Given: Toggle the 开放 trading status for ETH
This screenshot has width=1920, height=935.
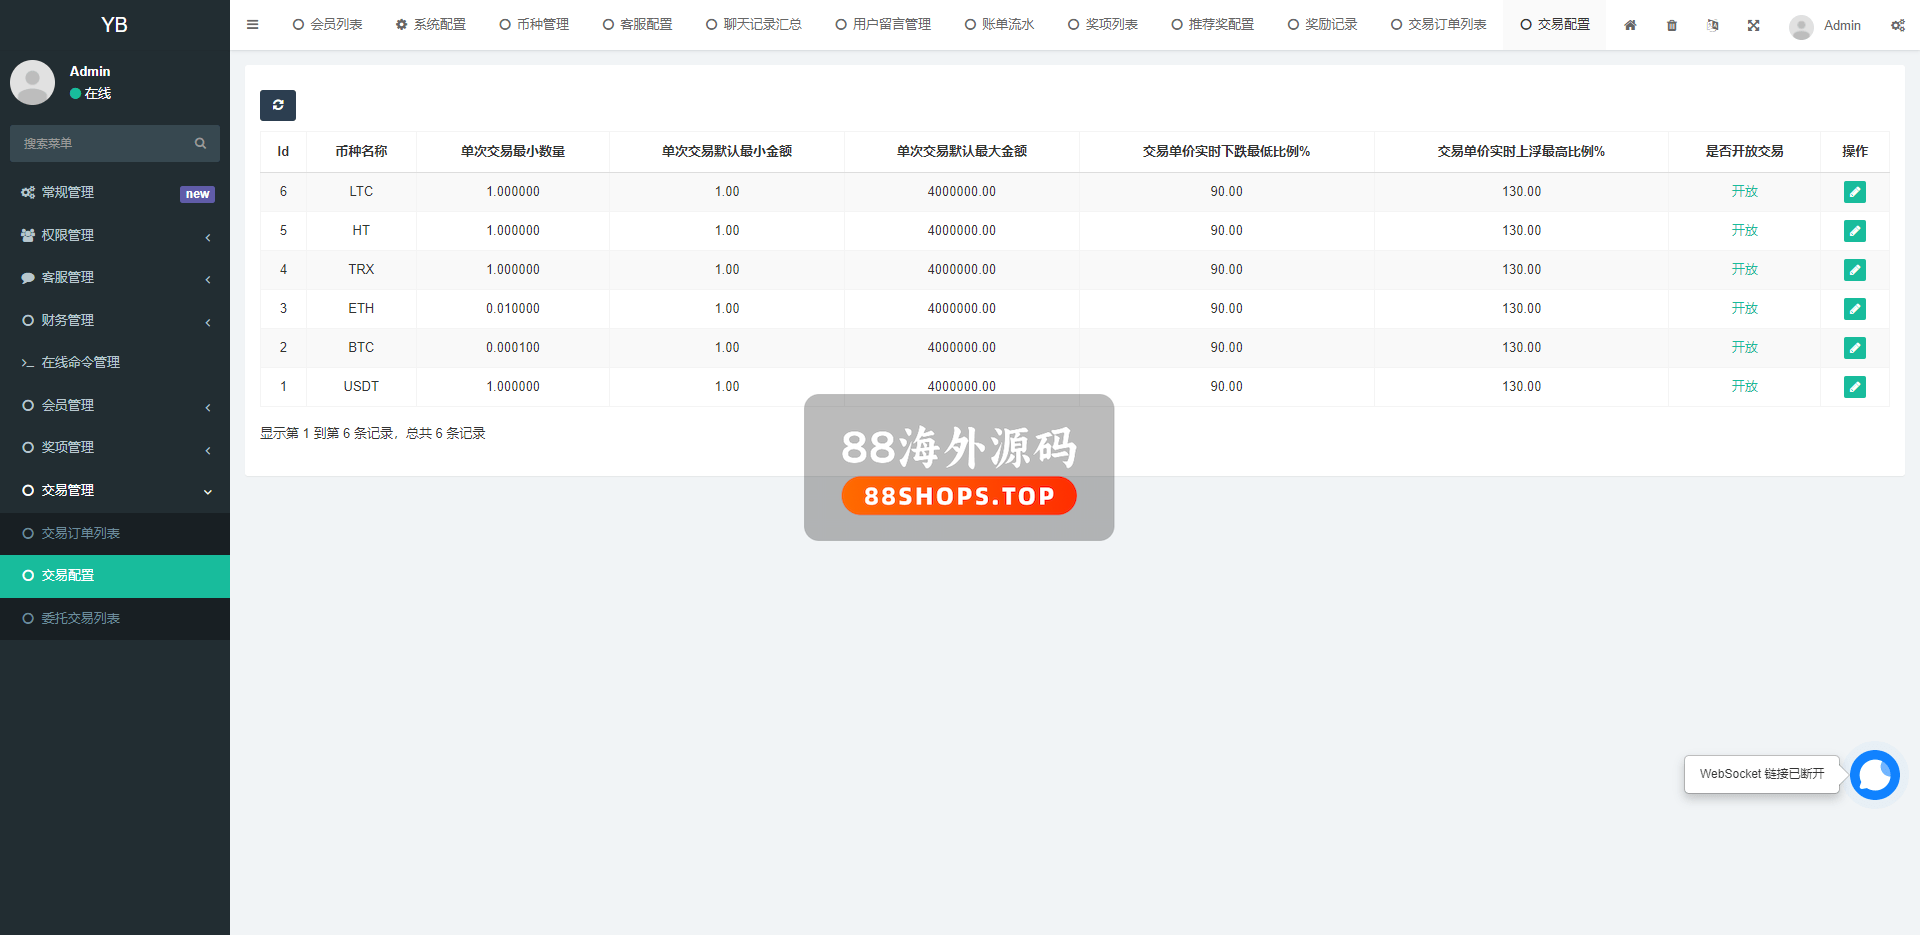Looking at the screenshot, I should (x=1744, y=308).
